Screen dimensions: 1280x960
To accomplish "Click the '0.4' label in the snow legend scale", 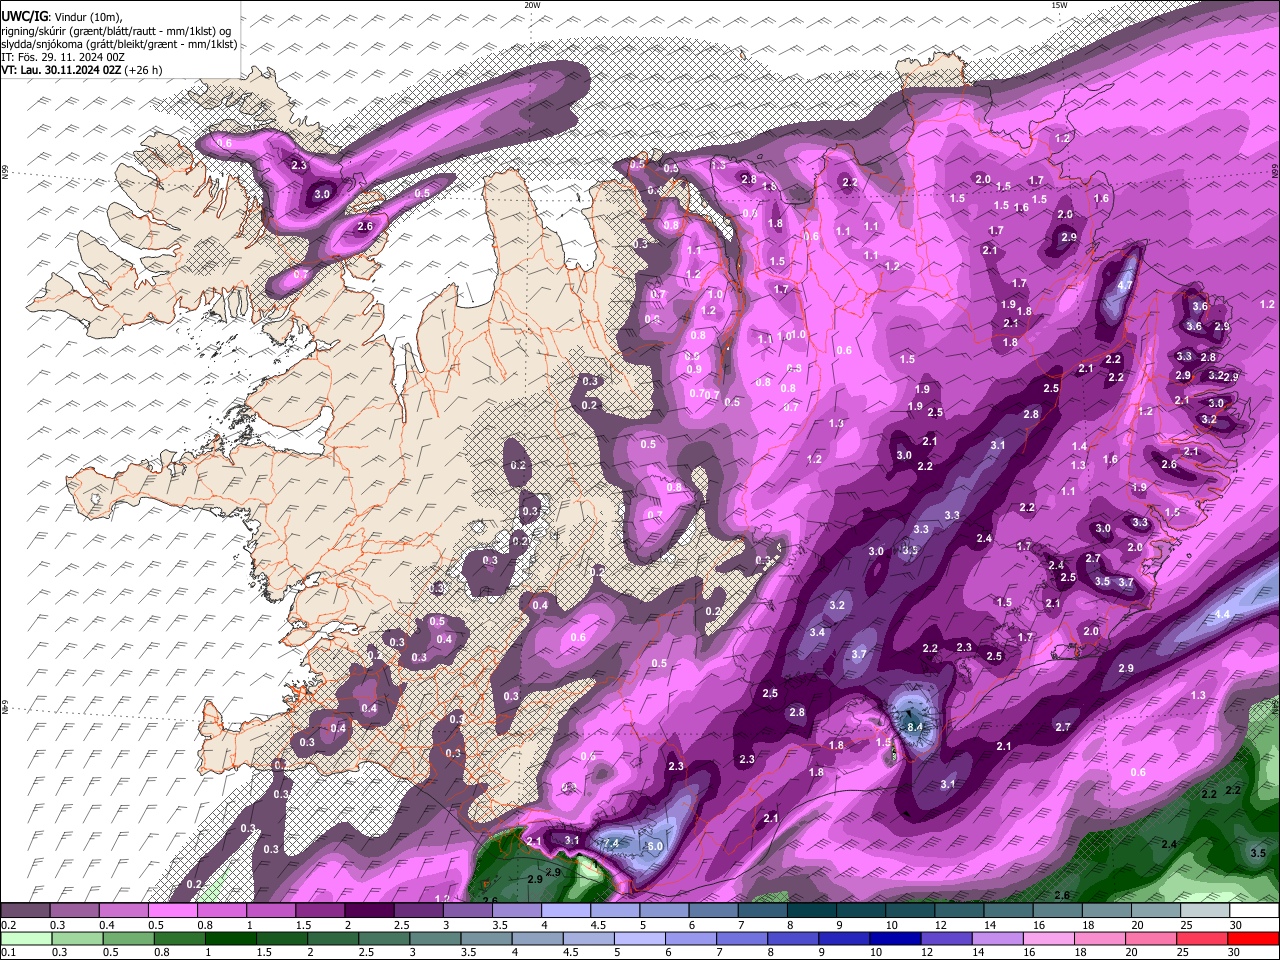I will [x=106, y=925].
